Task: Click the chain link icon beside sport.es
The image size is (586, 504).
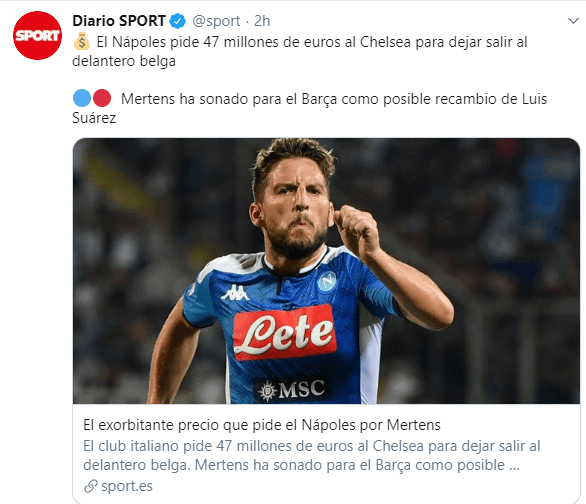Action: pos(90,486)
